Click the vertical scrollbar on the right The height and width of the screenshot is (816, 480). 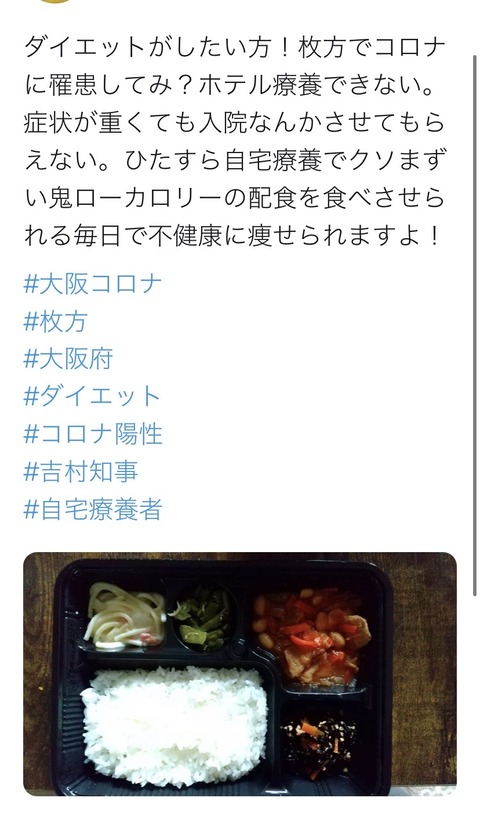(x=474, y=325)
